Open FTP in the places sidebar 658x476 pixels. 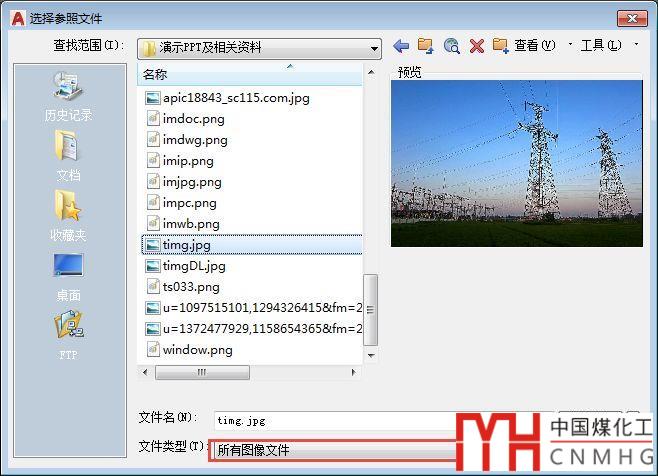pos(68,335)
